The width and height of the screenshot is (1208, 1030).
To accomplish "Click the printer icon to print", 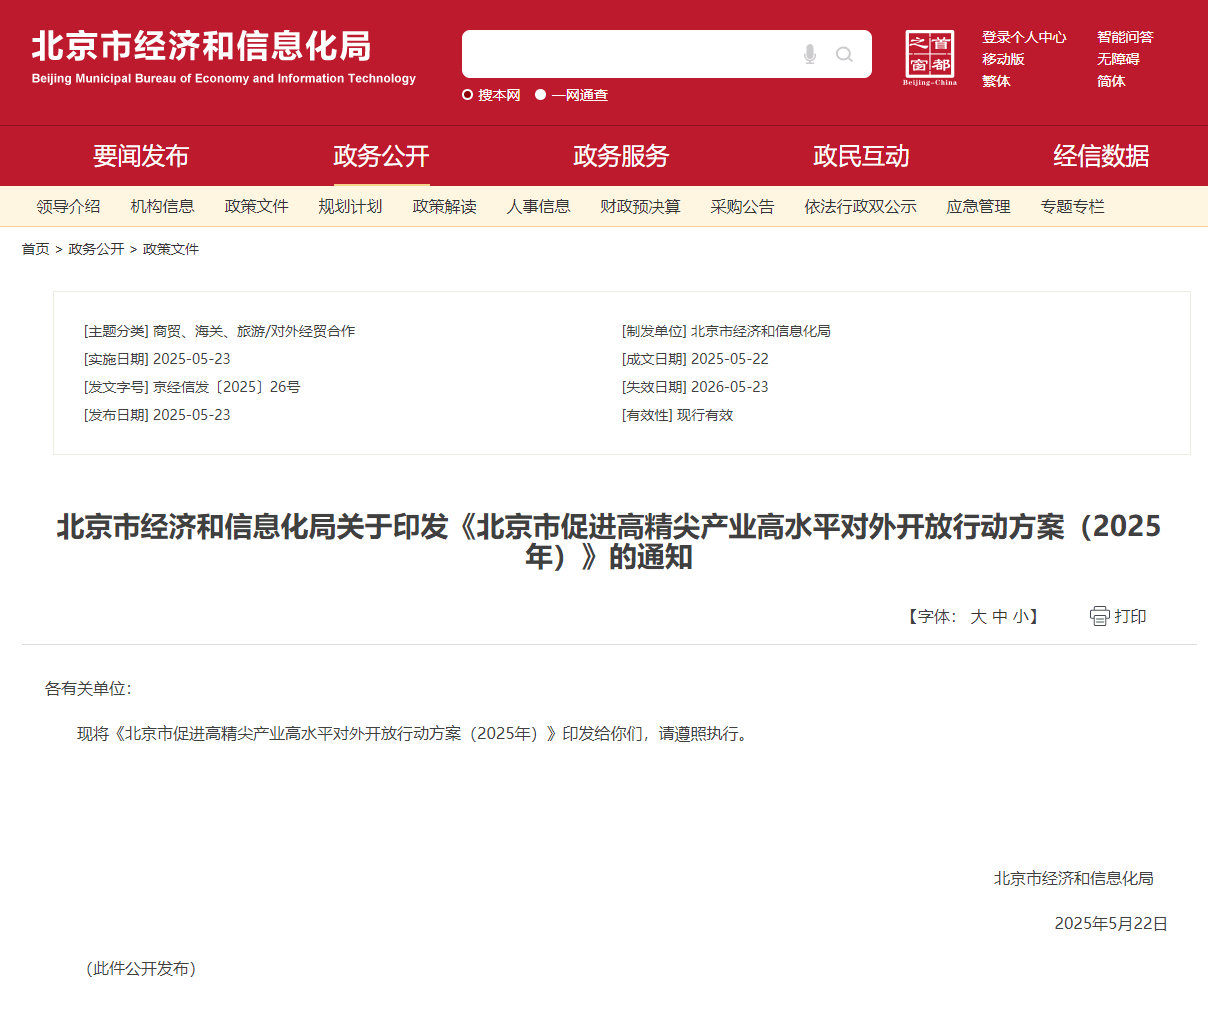I will [x=1099, y=616].
